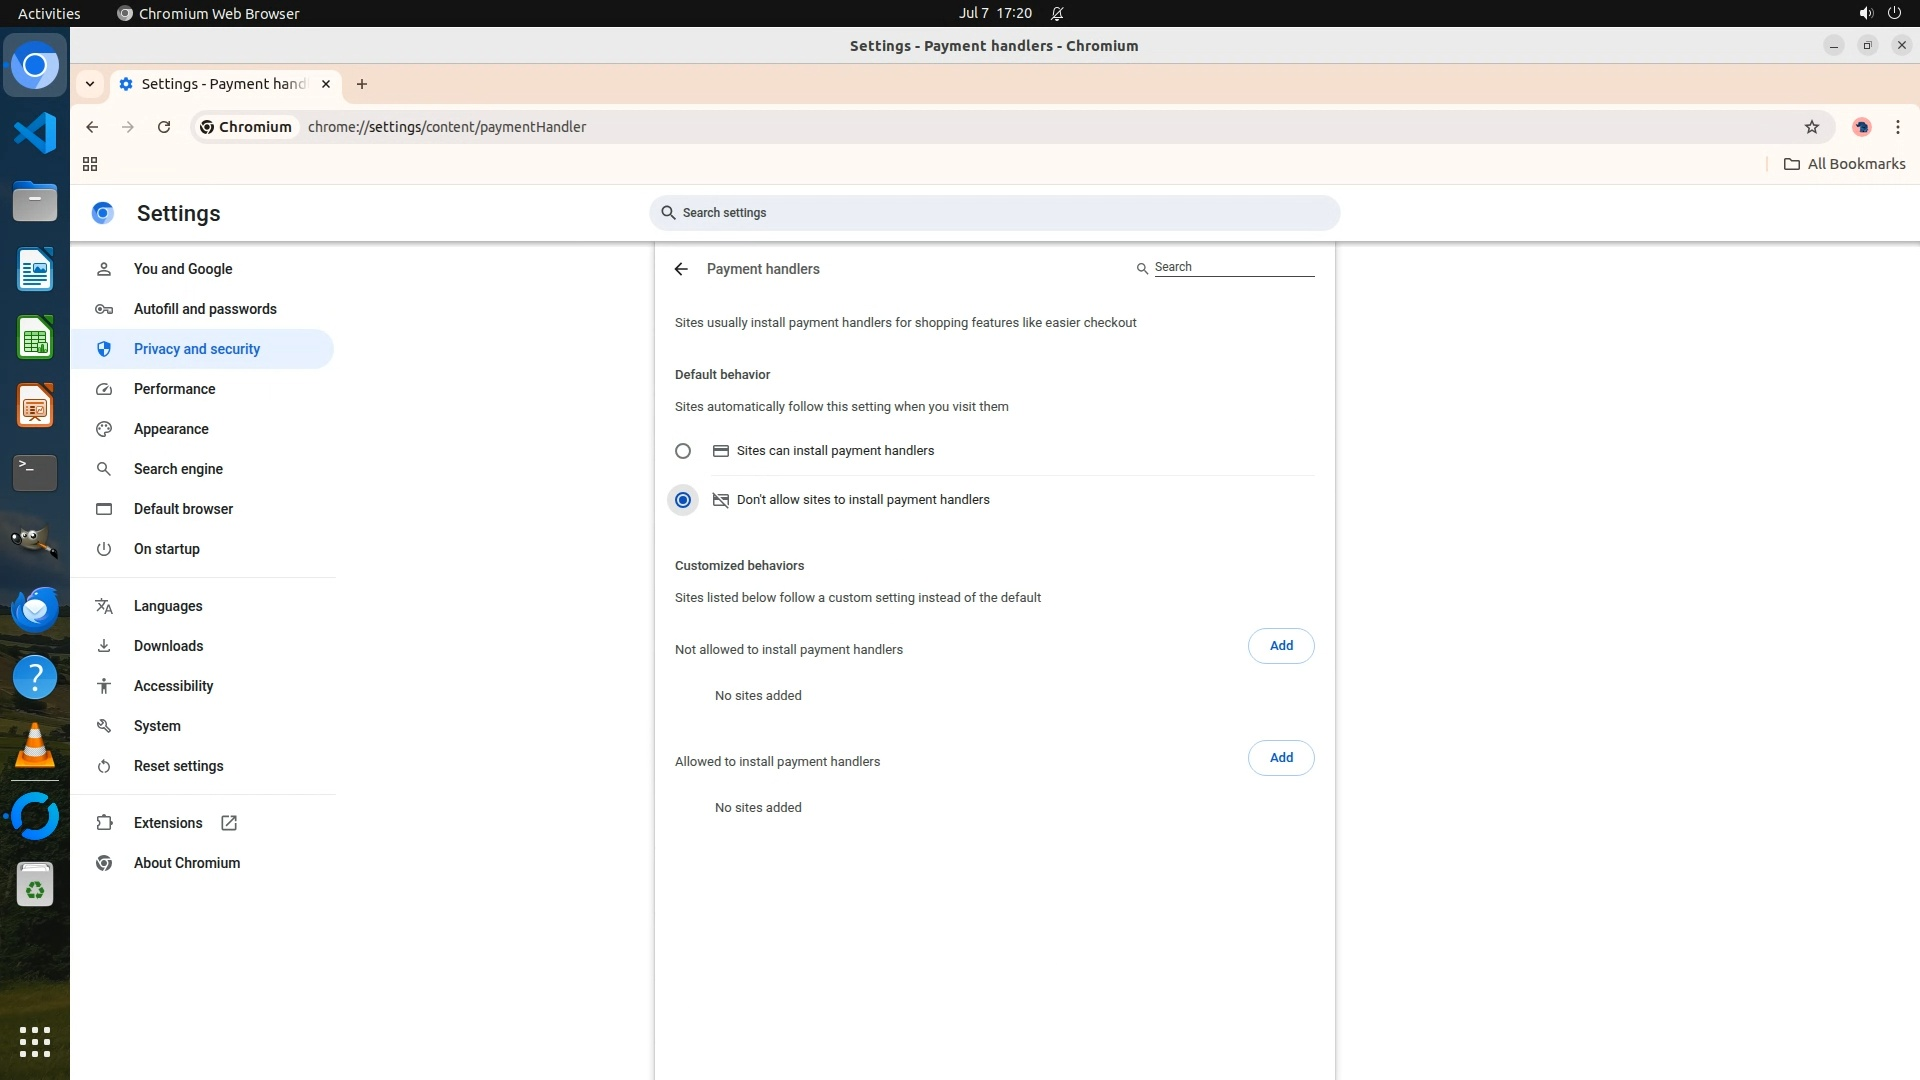Click the Search settings field
This screenshot has height=1080, width=1920.
pos(994,213)
